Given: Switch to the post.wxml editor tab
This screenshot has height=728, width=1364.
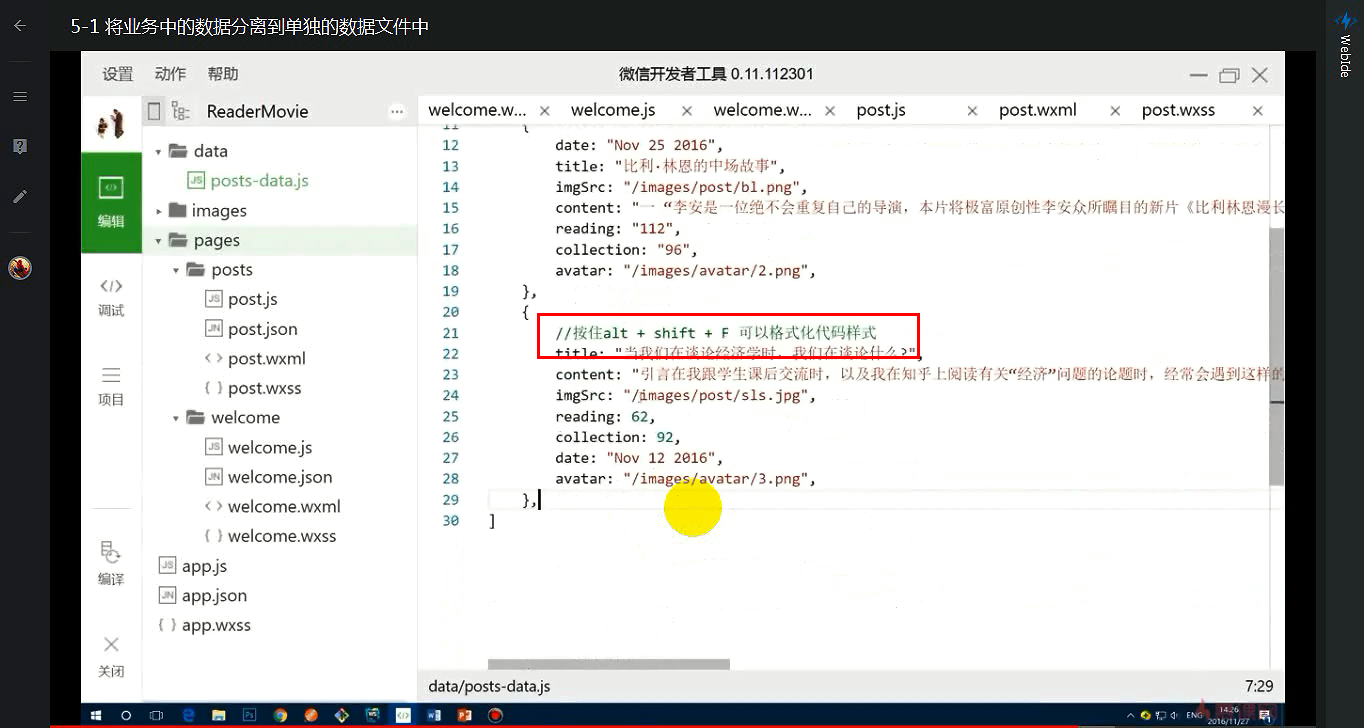Looking at the screenshot, I should [x=1038, y=110].
